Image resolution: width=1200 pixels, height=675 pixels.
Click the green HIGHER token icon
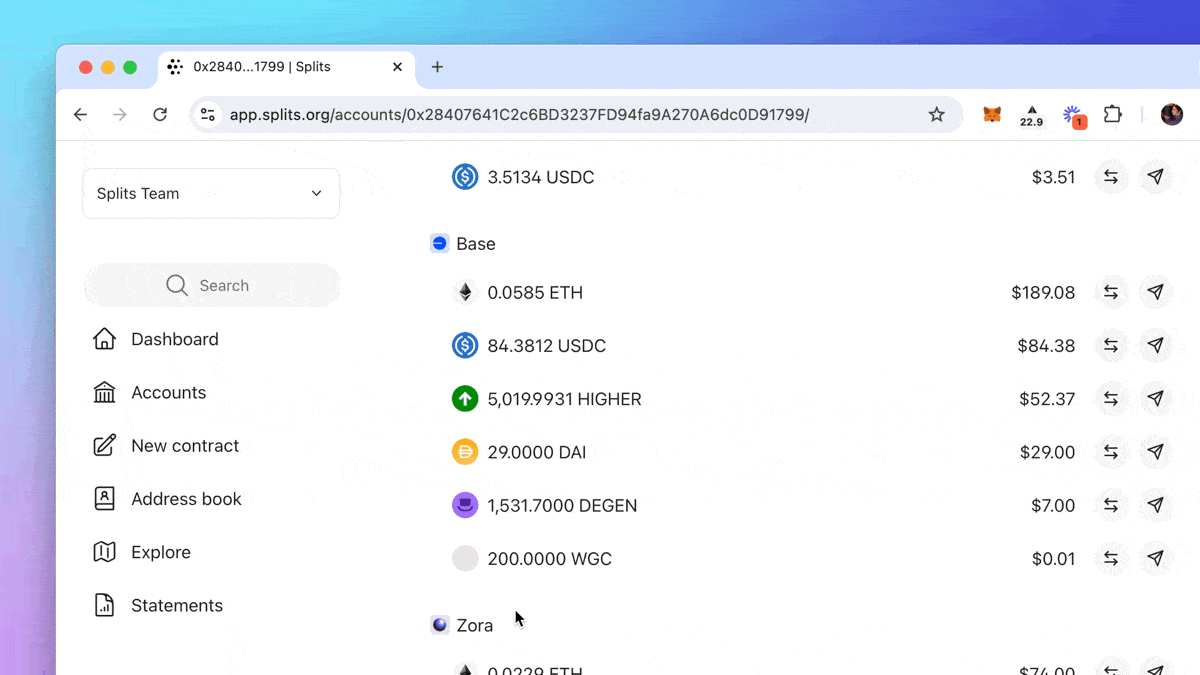click(465, 398)
